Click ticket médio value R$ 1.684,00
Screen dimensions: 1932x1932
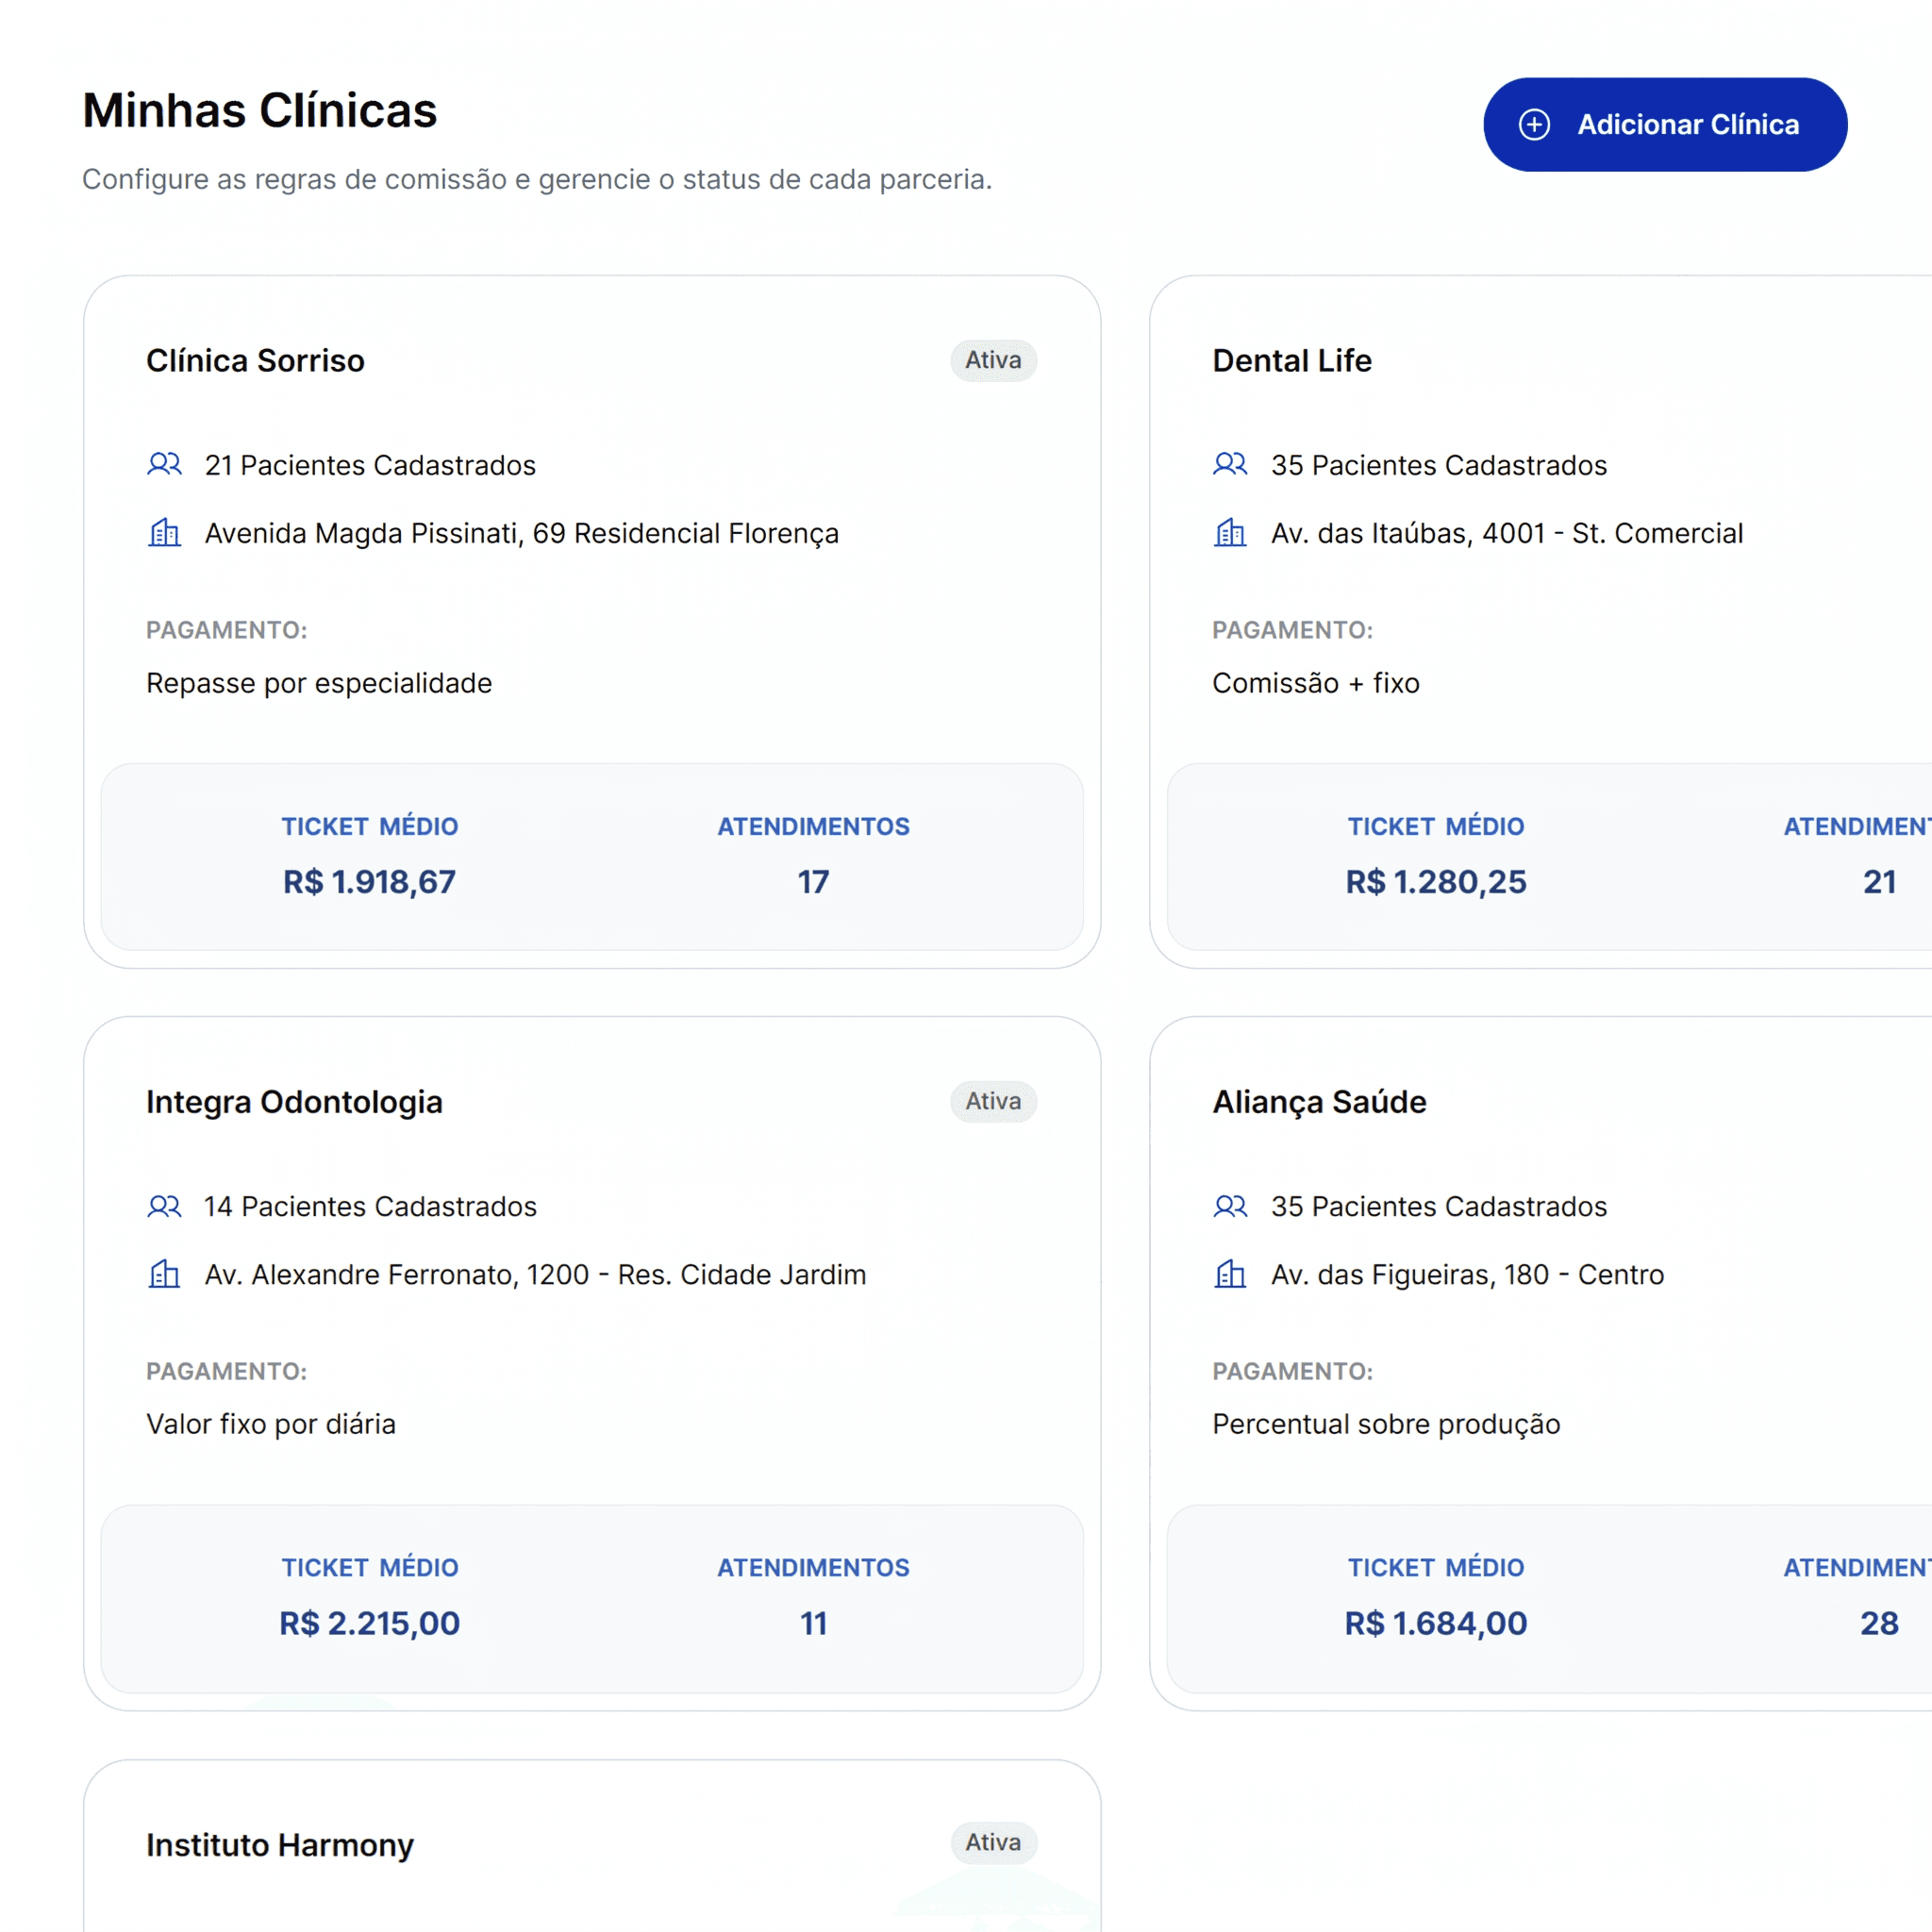click(x=1436, y=1623)
